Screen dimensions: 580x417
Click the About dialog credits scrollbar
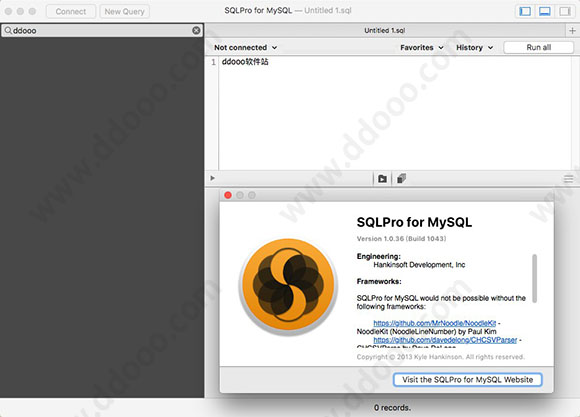(535, 278)
